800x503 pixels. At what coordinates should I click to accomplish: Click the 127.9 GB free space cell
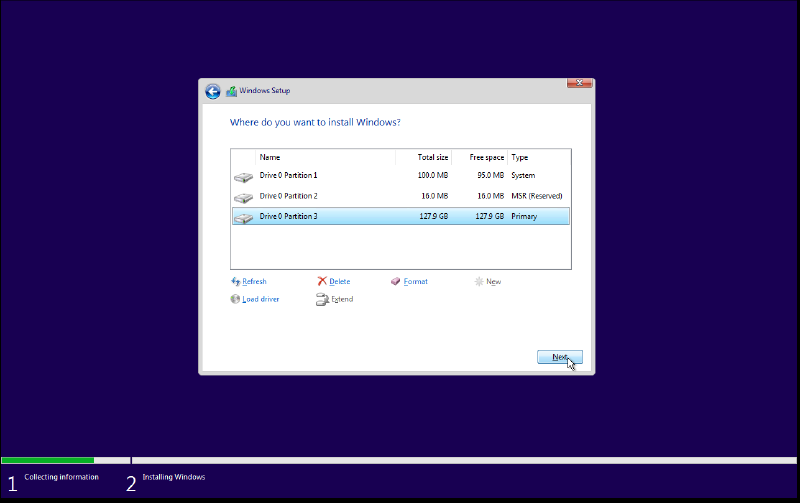pos(489,216)
